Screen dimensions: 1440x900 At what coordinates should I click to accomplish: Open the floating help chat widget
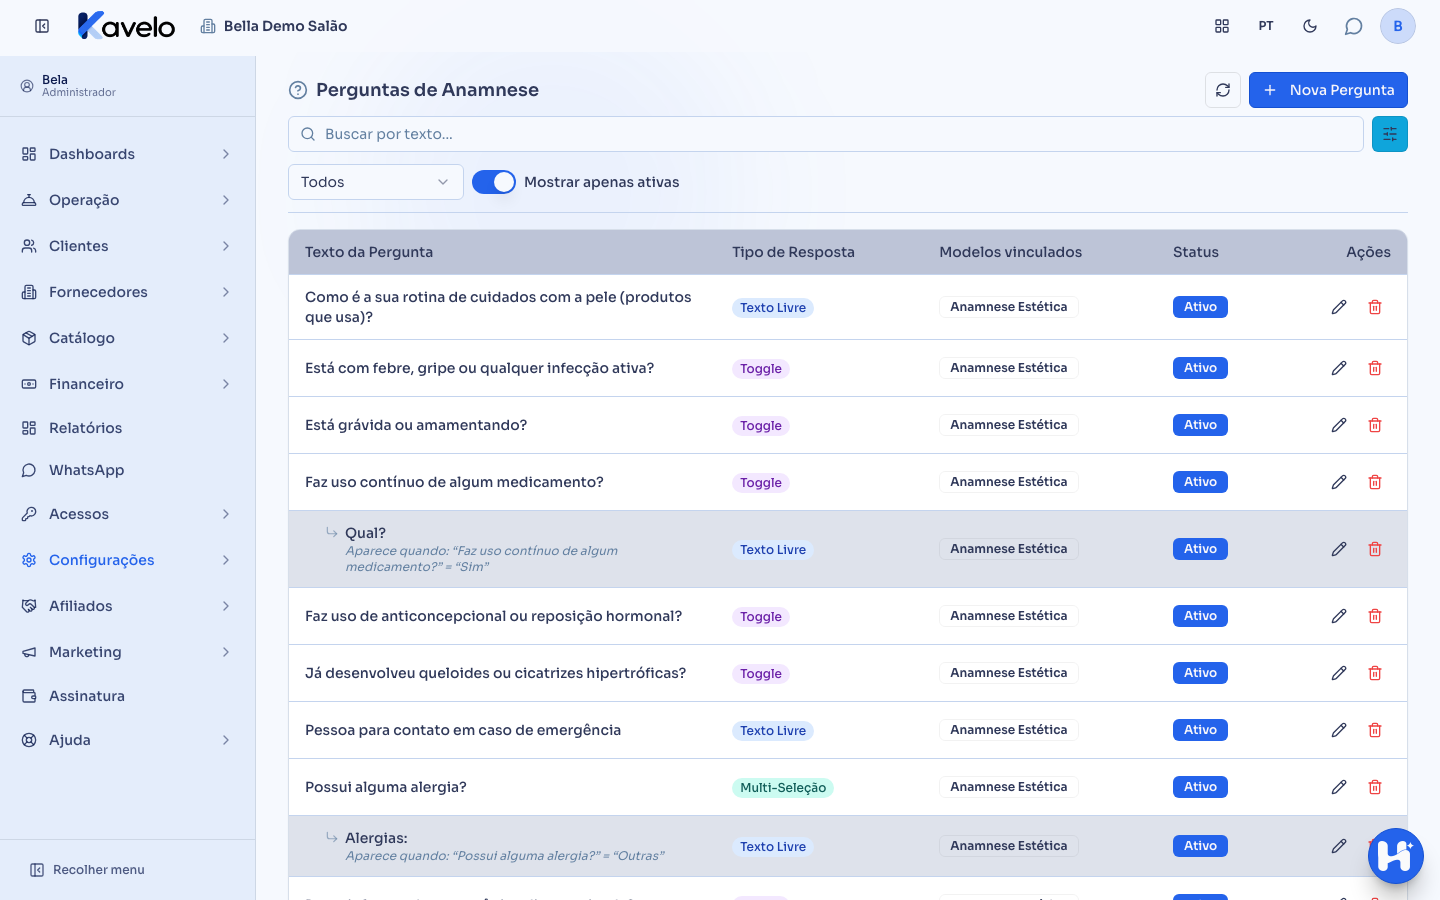click(x=1396, y=856)
